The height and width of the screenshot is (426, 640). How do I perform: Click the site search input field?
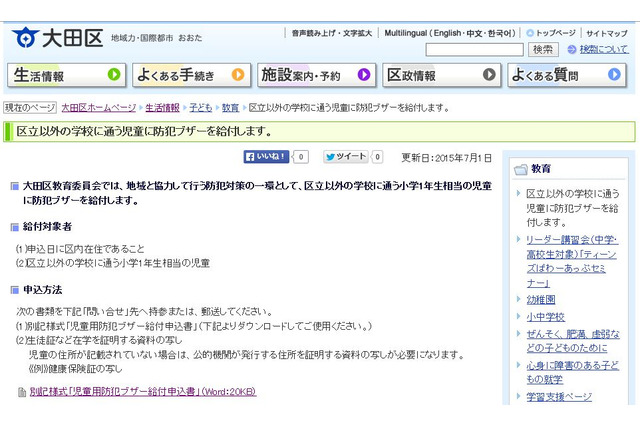[474, 50]
